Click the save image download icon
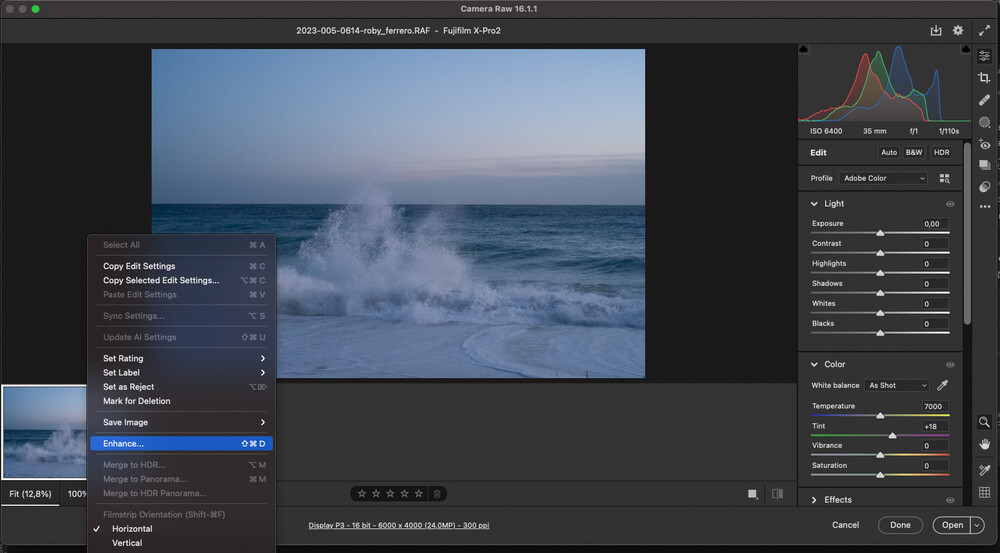This screenshot has width=1000, height=553. (x=936, y=31)
